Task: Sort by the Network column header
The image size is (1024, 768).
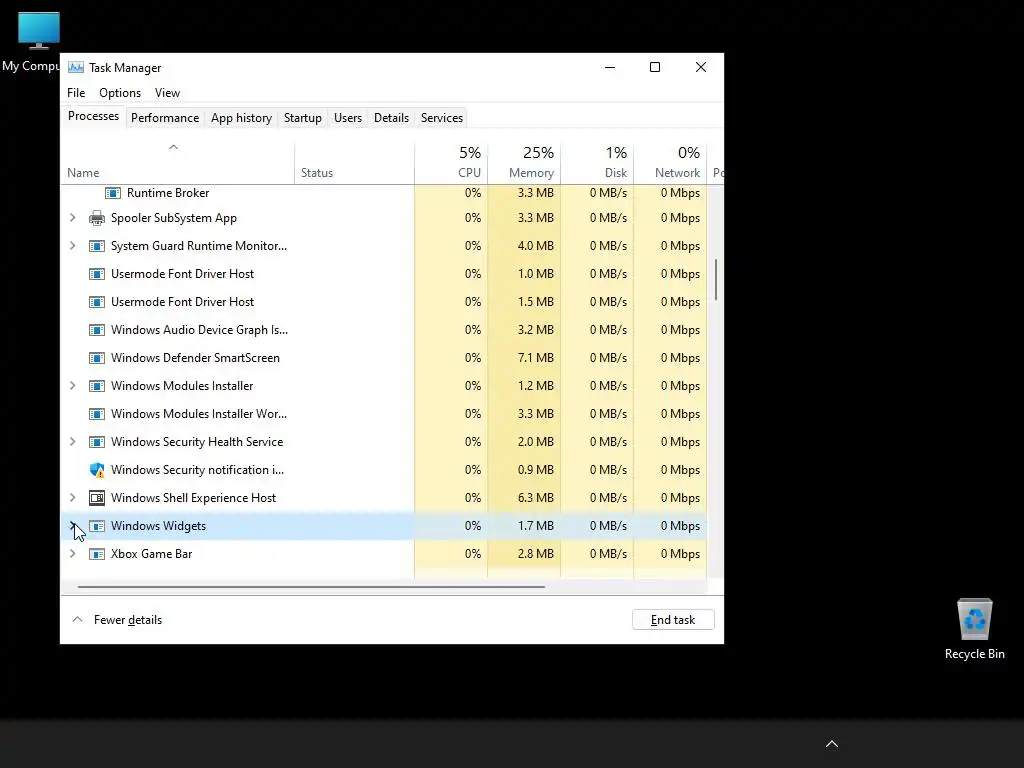Action: tap(671, 162)
